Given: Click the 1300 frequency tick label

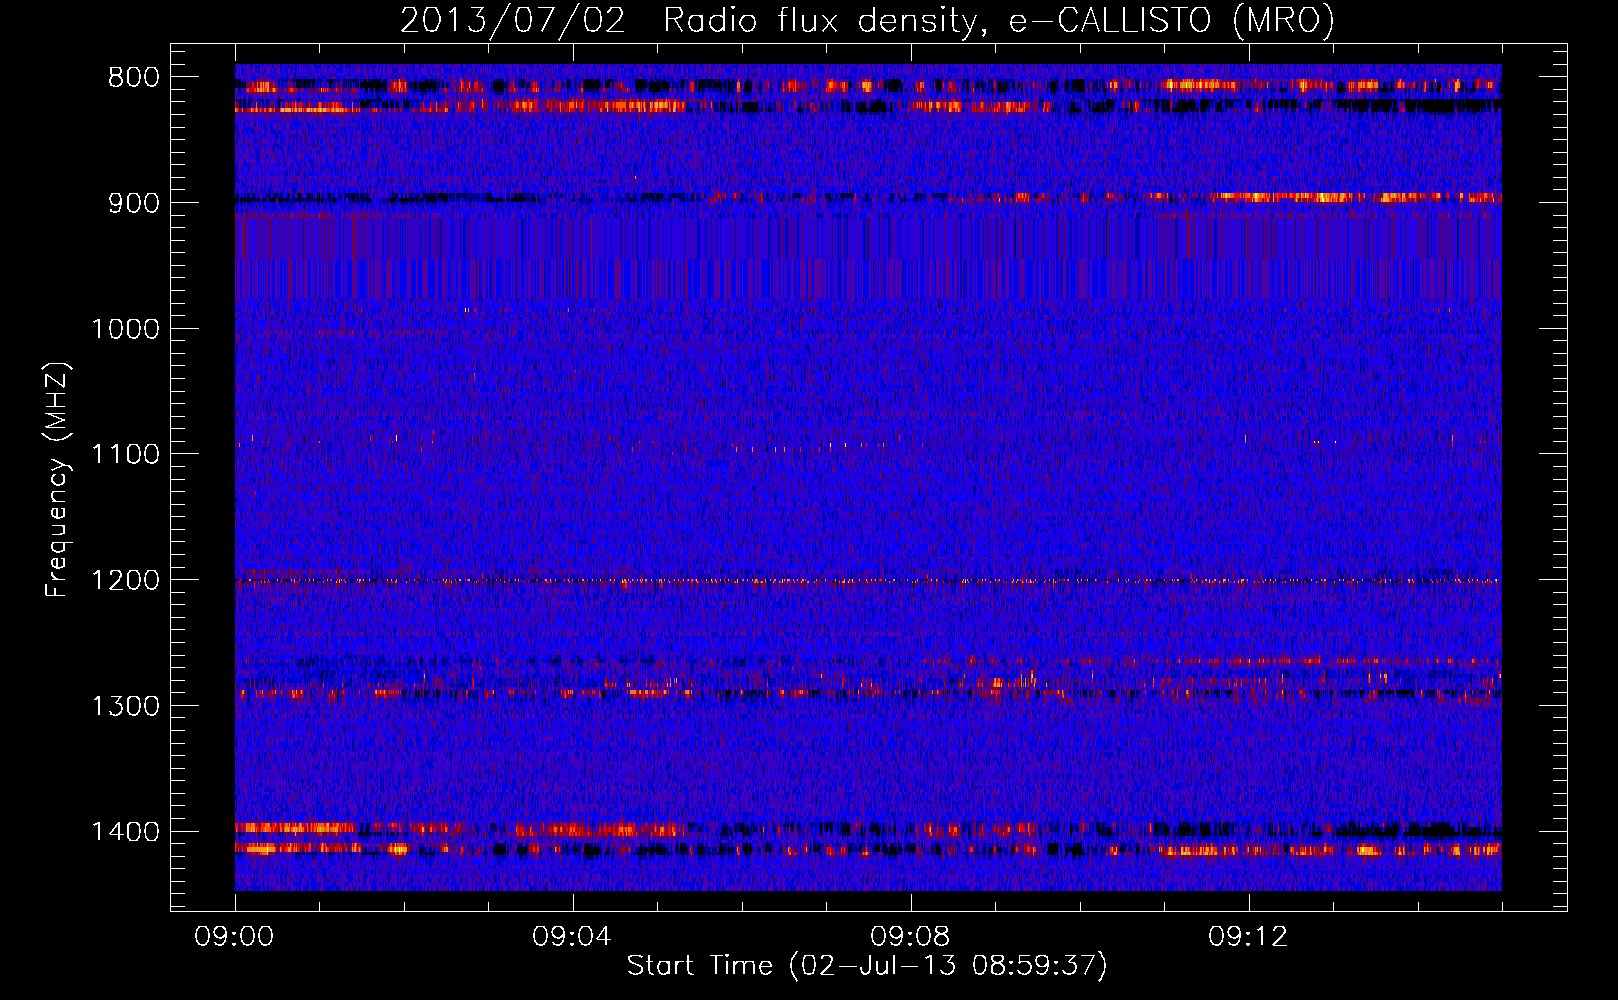Looking at the screenshot, I should pos(125,706).
